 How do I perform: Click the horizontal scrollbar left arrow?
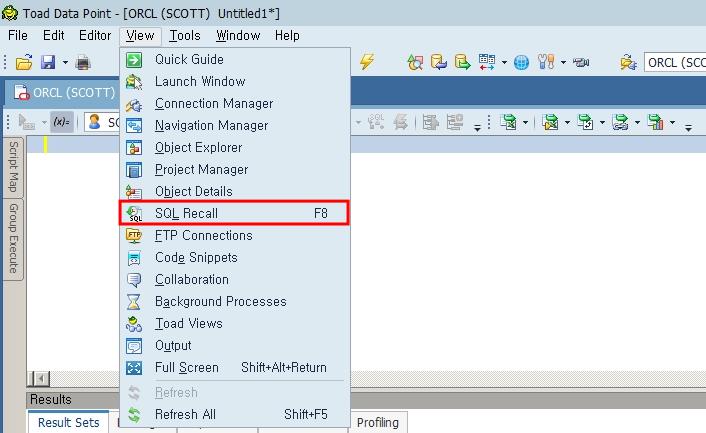pos(40,378)
